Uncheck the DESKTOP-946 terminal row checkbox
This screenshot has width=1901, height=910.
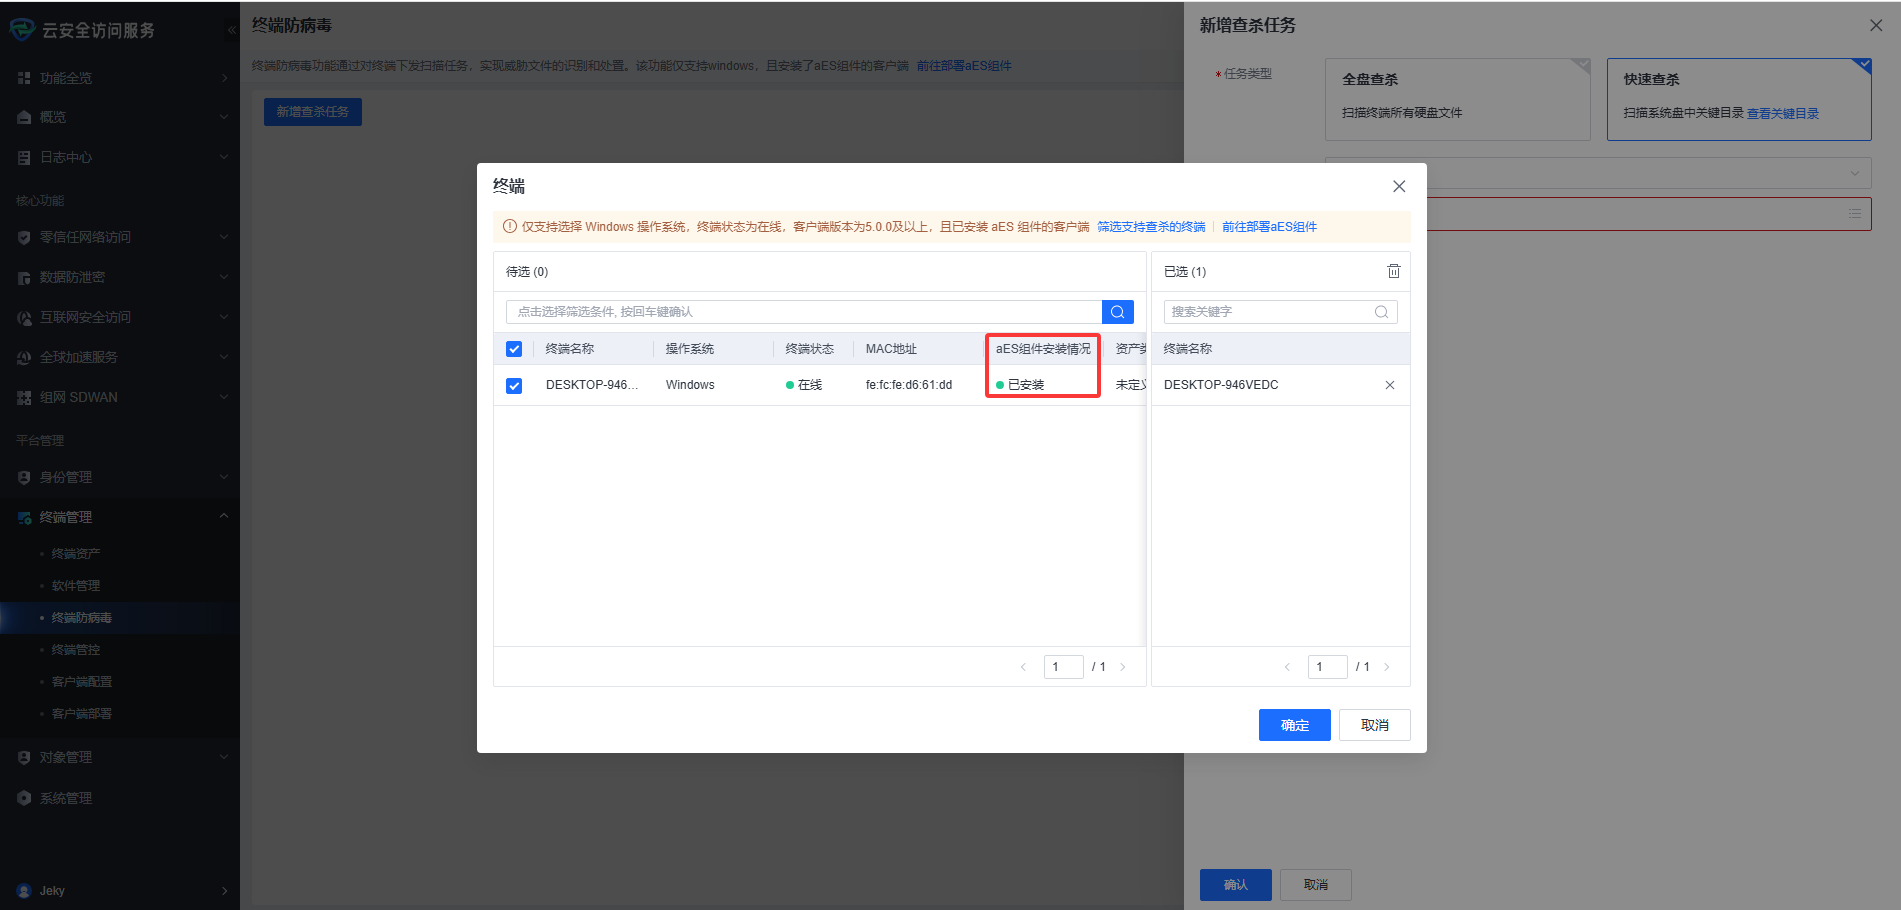click(514, 386)
